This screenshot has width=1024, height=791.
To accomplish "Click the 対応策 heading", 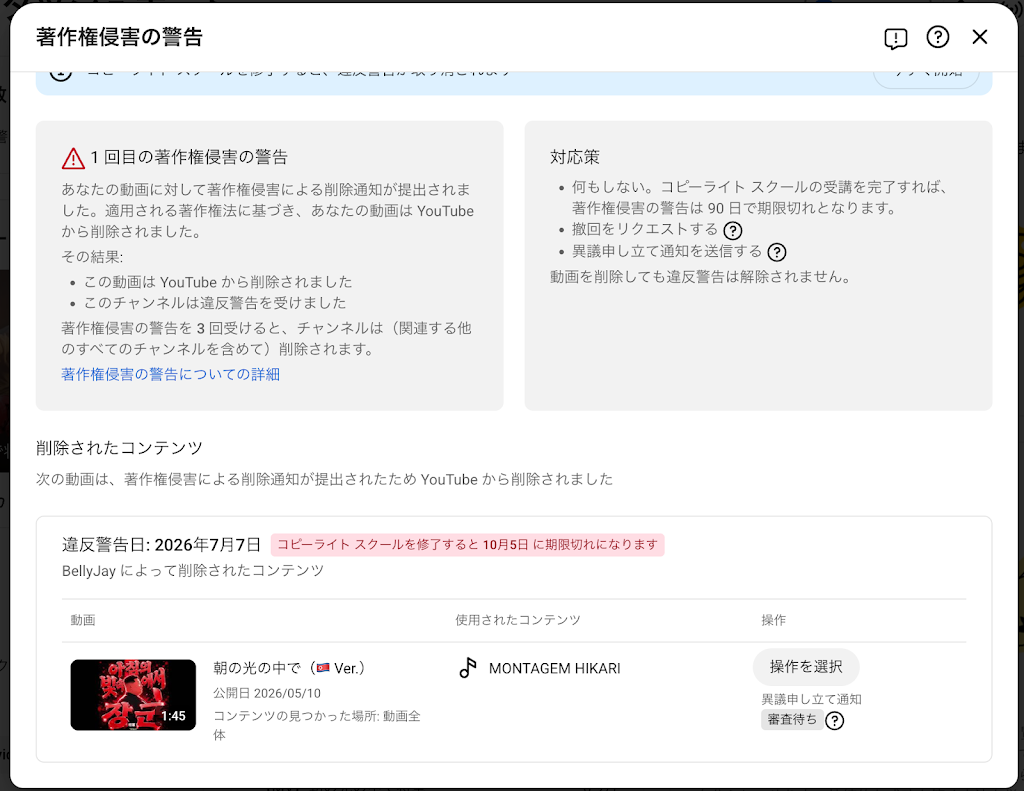I will [x=575, y=157].
